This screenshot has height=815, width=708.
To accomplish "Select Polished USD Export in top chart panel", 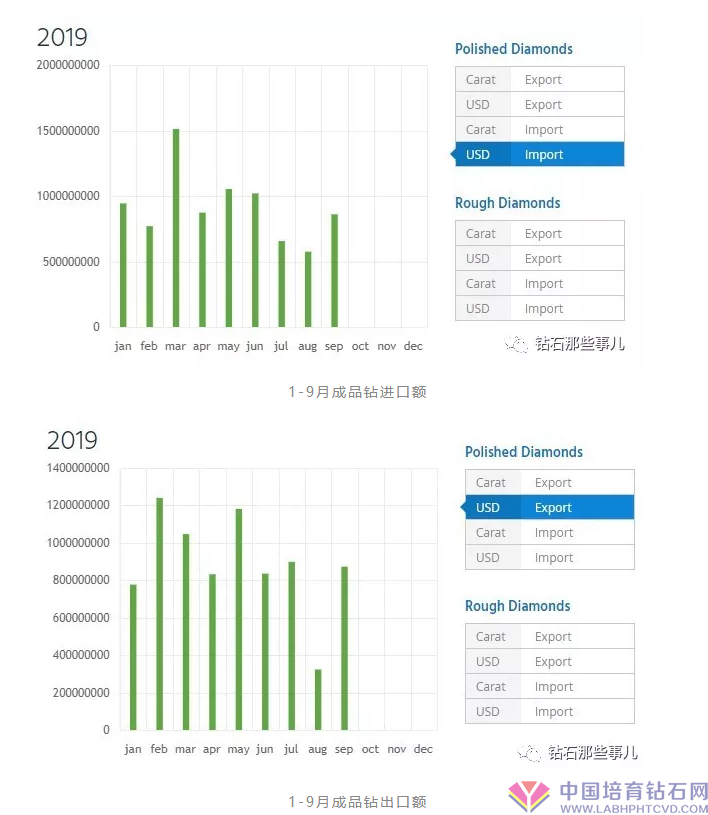I will pos(540,104).
